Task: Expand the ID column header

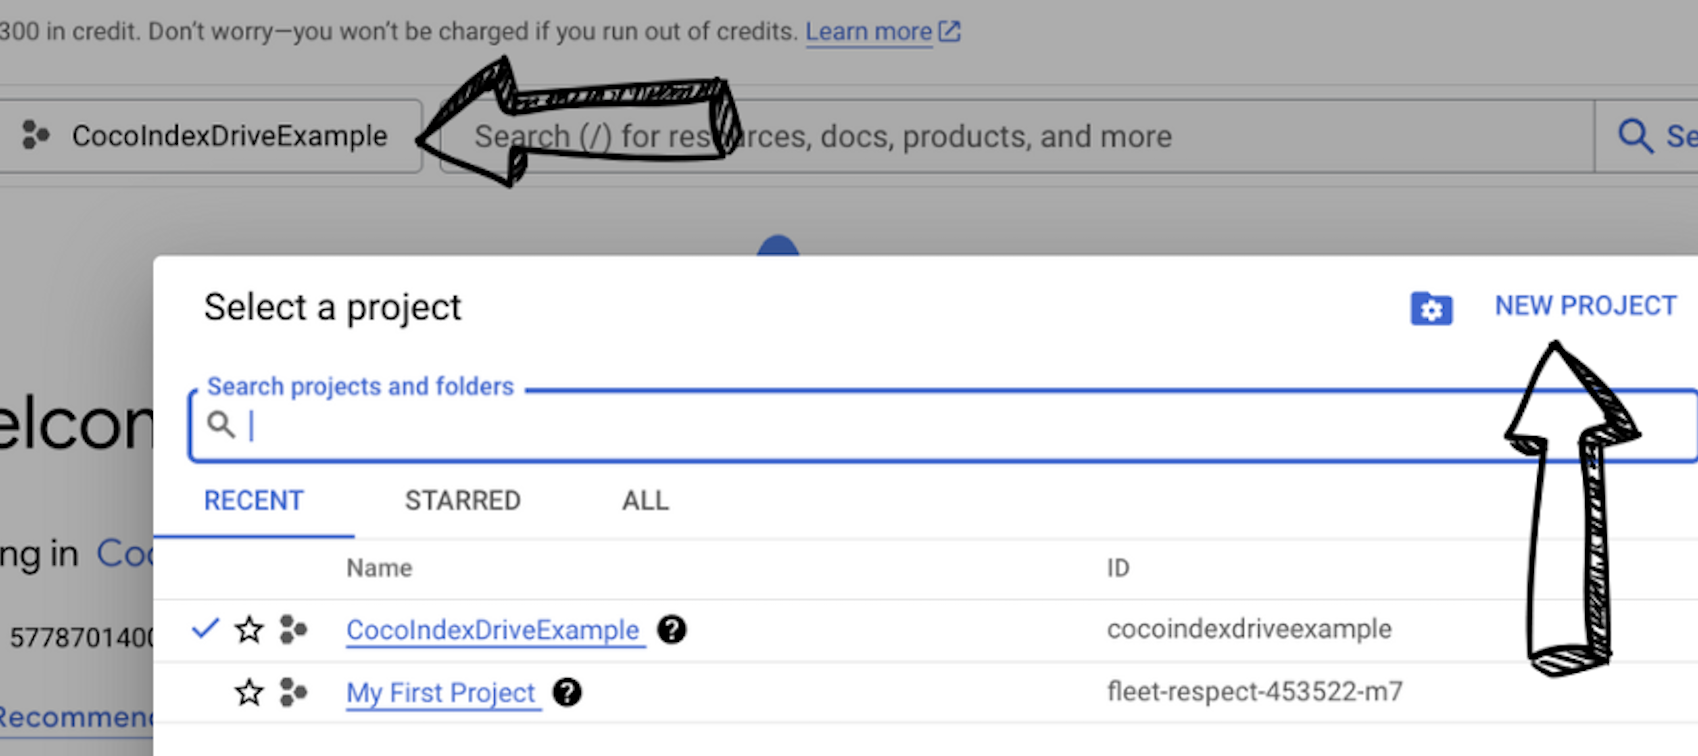Action: [x=1119, y=567]
